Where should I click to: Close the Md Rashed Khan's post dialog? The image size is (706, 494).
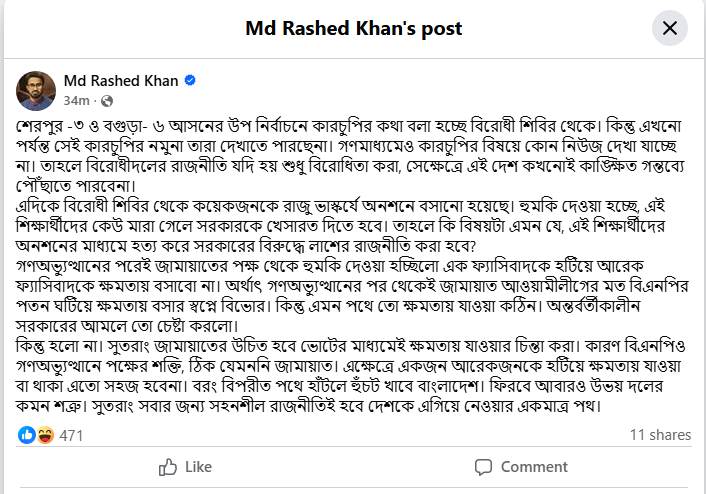[x=670, y=28]
